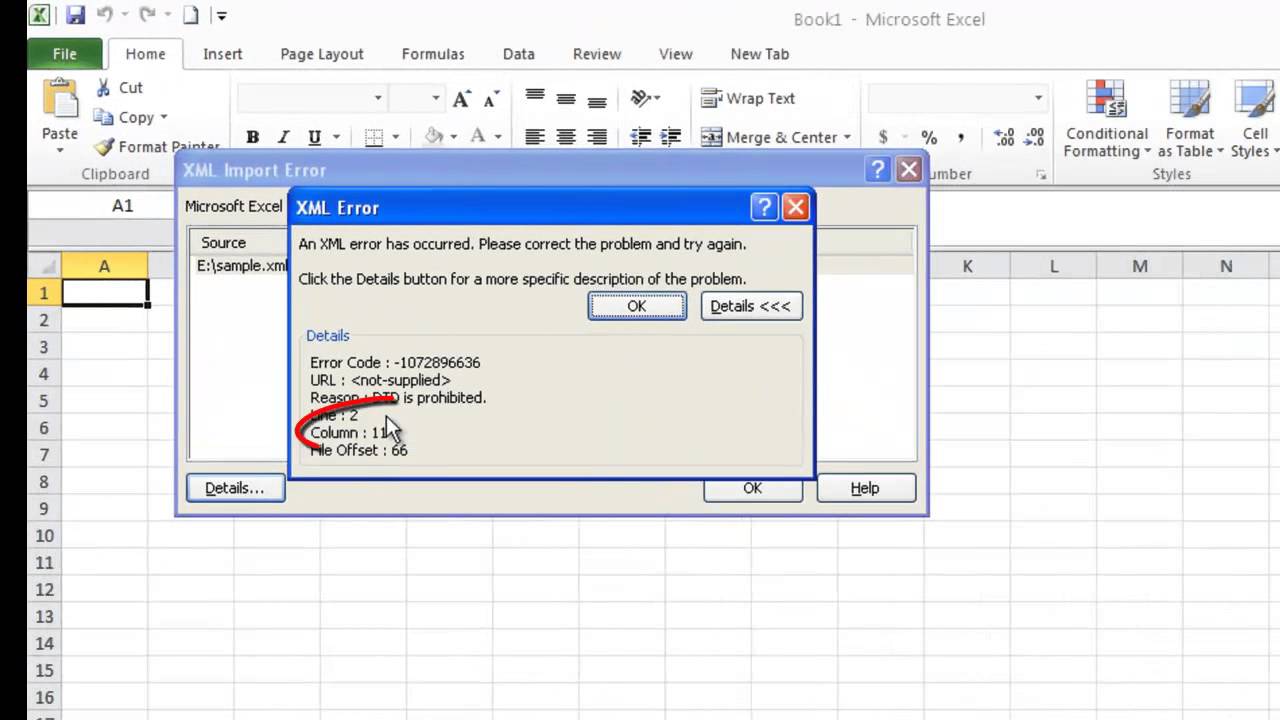Open the font size dropdown
The width and height of the screenshot is (1280, 720).
[436, 98]
